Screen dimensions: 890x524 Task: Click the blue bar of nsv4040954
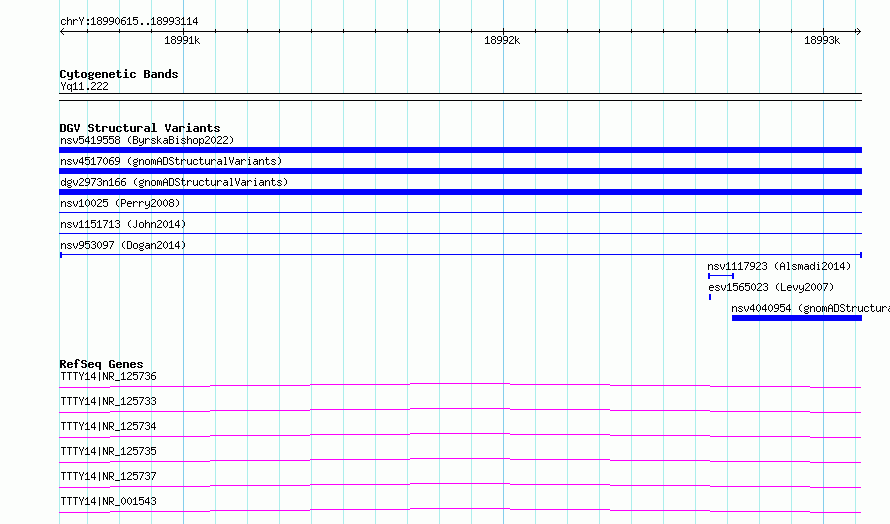tap(797, 318)
